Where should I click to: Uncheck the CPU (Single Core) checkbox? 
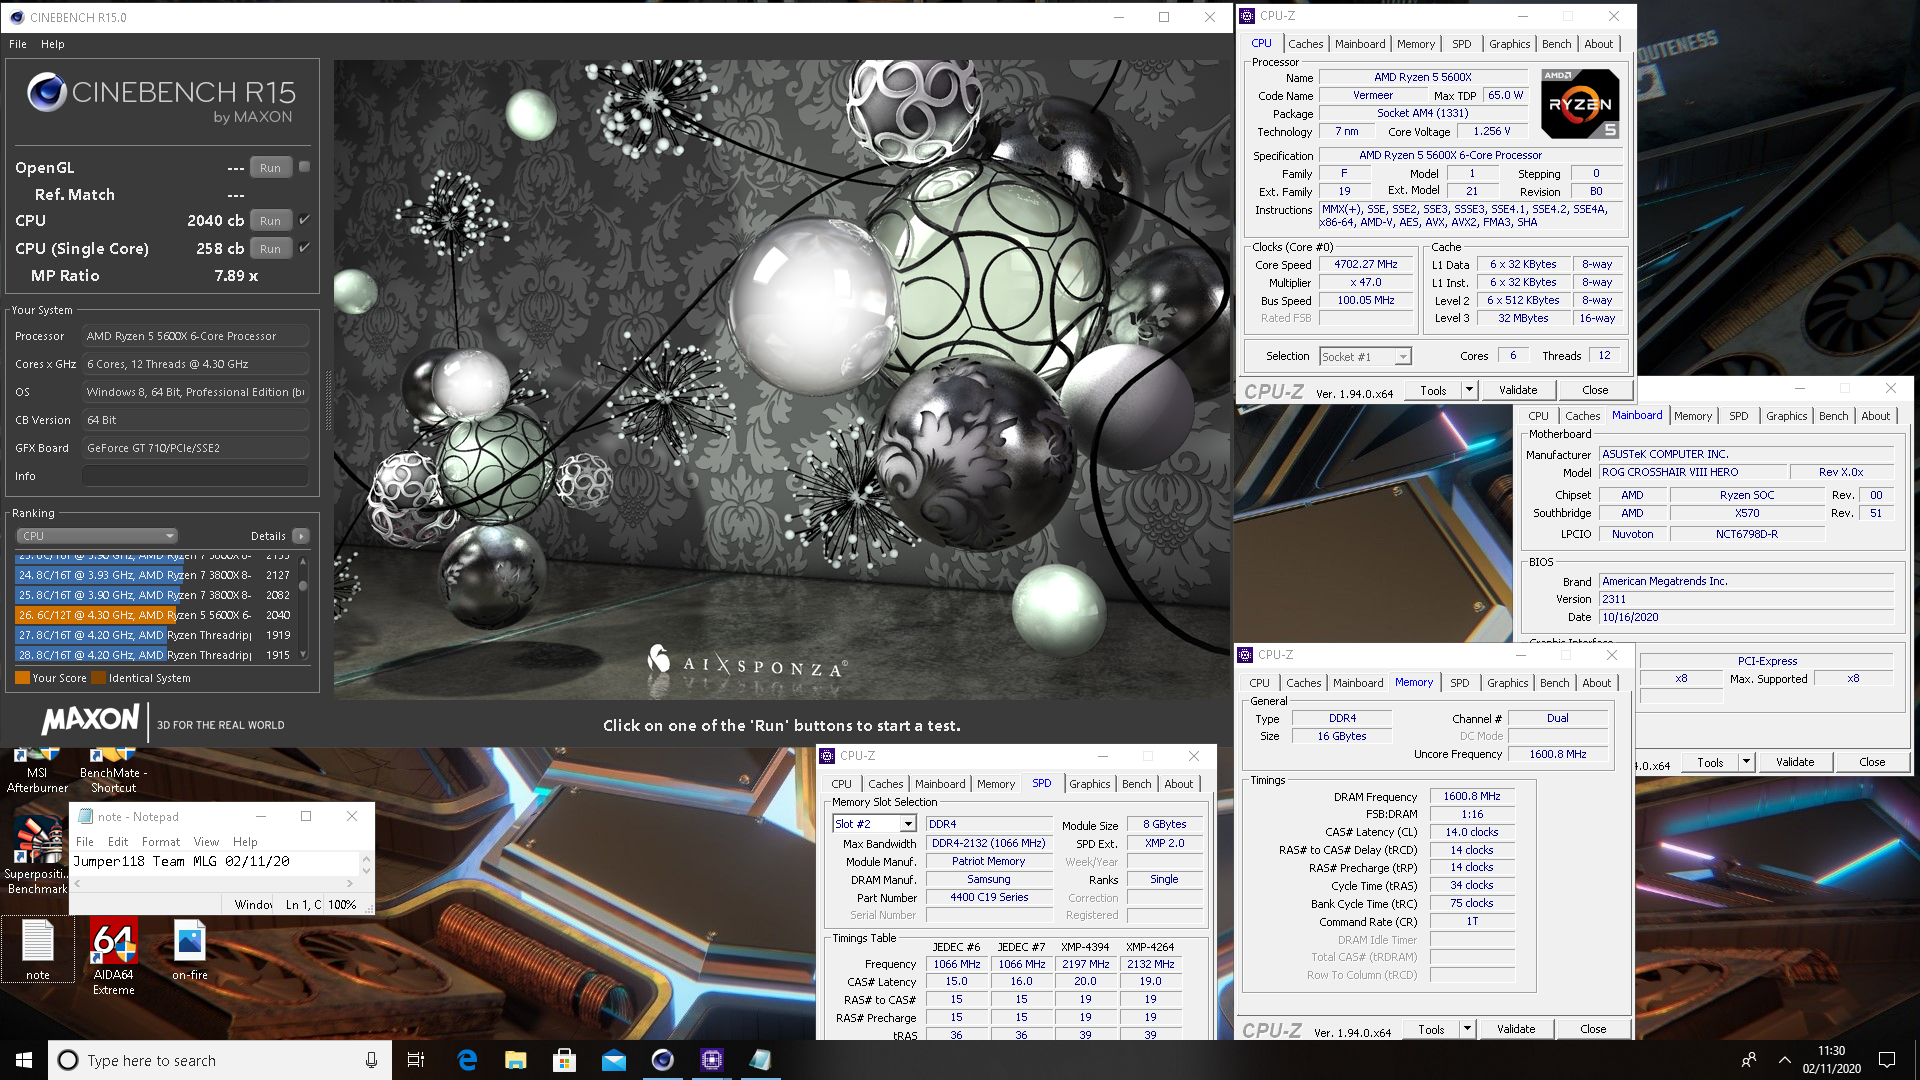[x=305, y=248]
